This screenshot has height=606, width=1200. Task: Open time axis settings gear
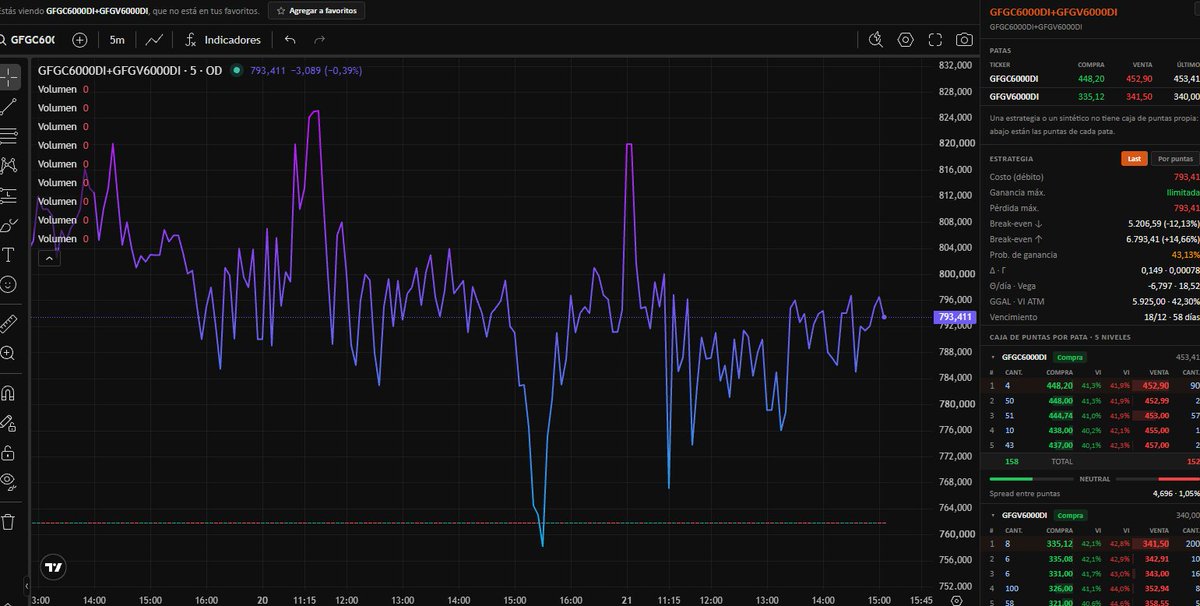click(x=957, y=600)
